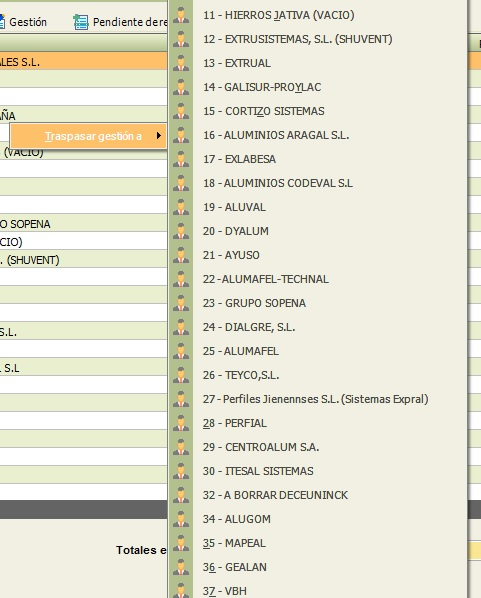
Task: Select 20 - DYALUM entry
Action: click(x=236, y=231)
